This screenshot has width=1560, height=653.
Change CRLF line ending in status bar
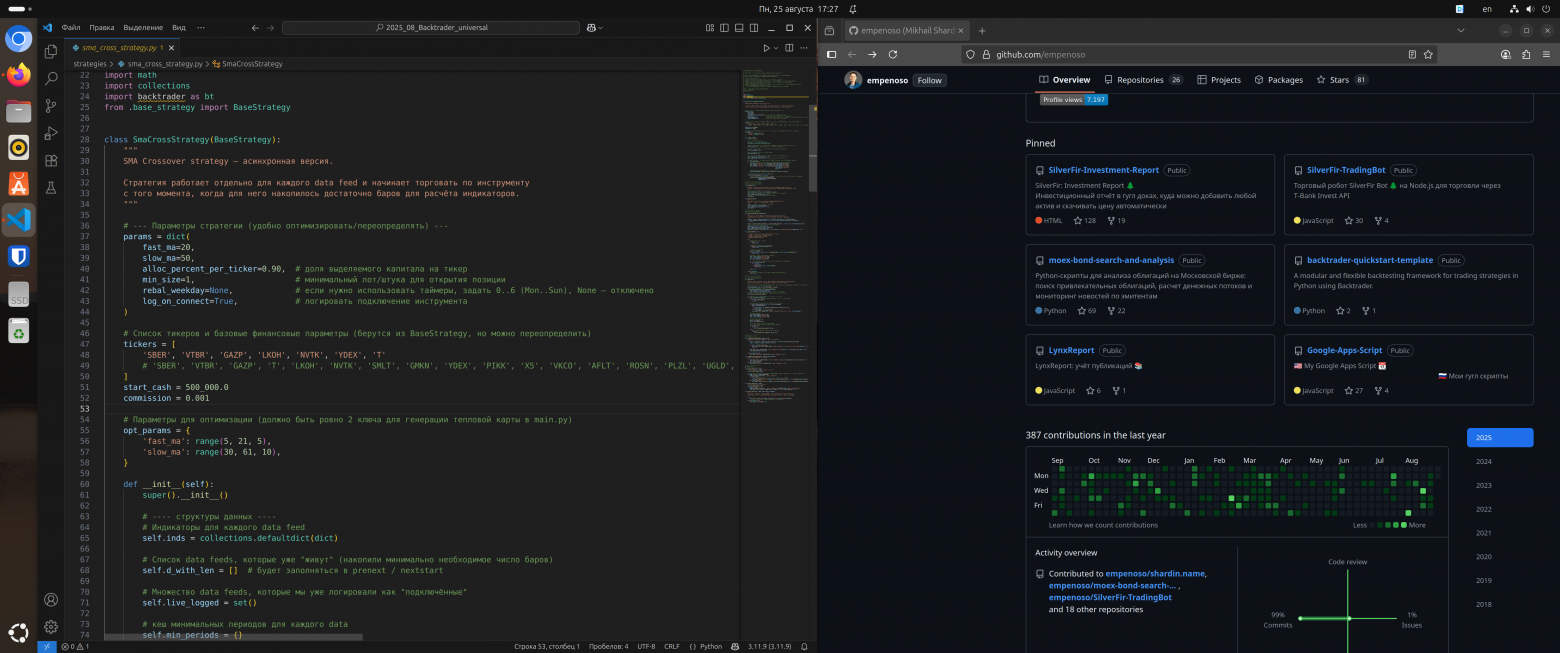pos(672,647)
